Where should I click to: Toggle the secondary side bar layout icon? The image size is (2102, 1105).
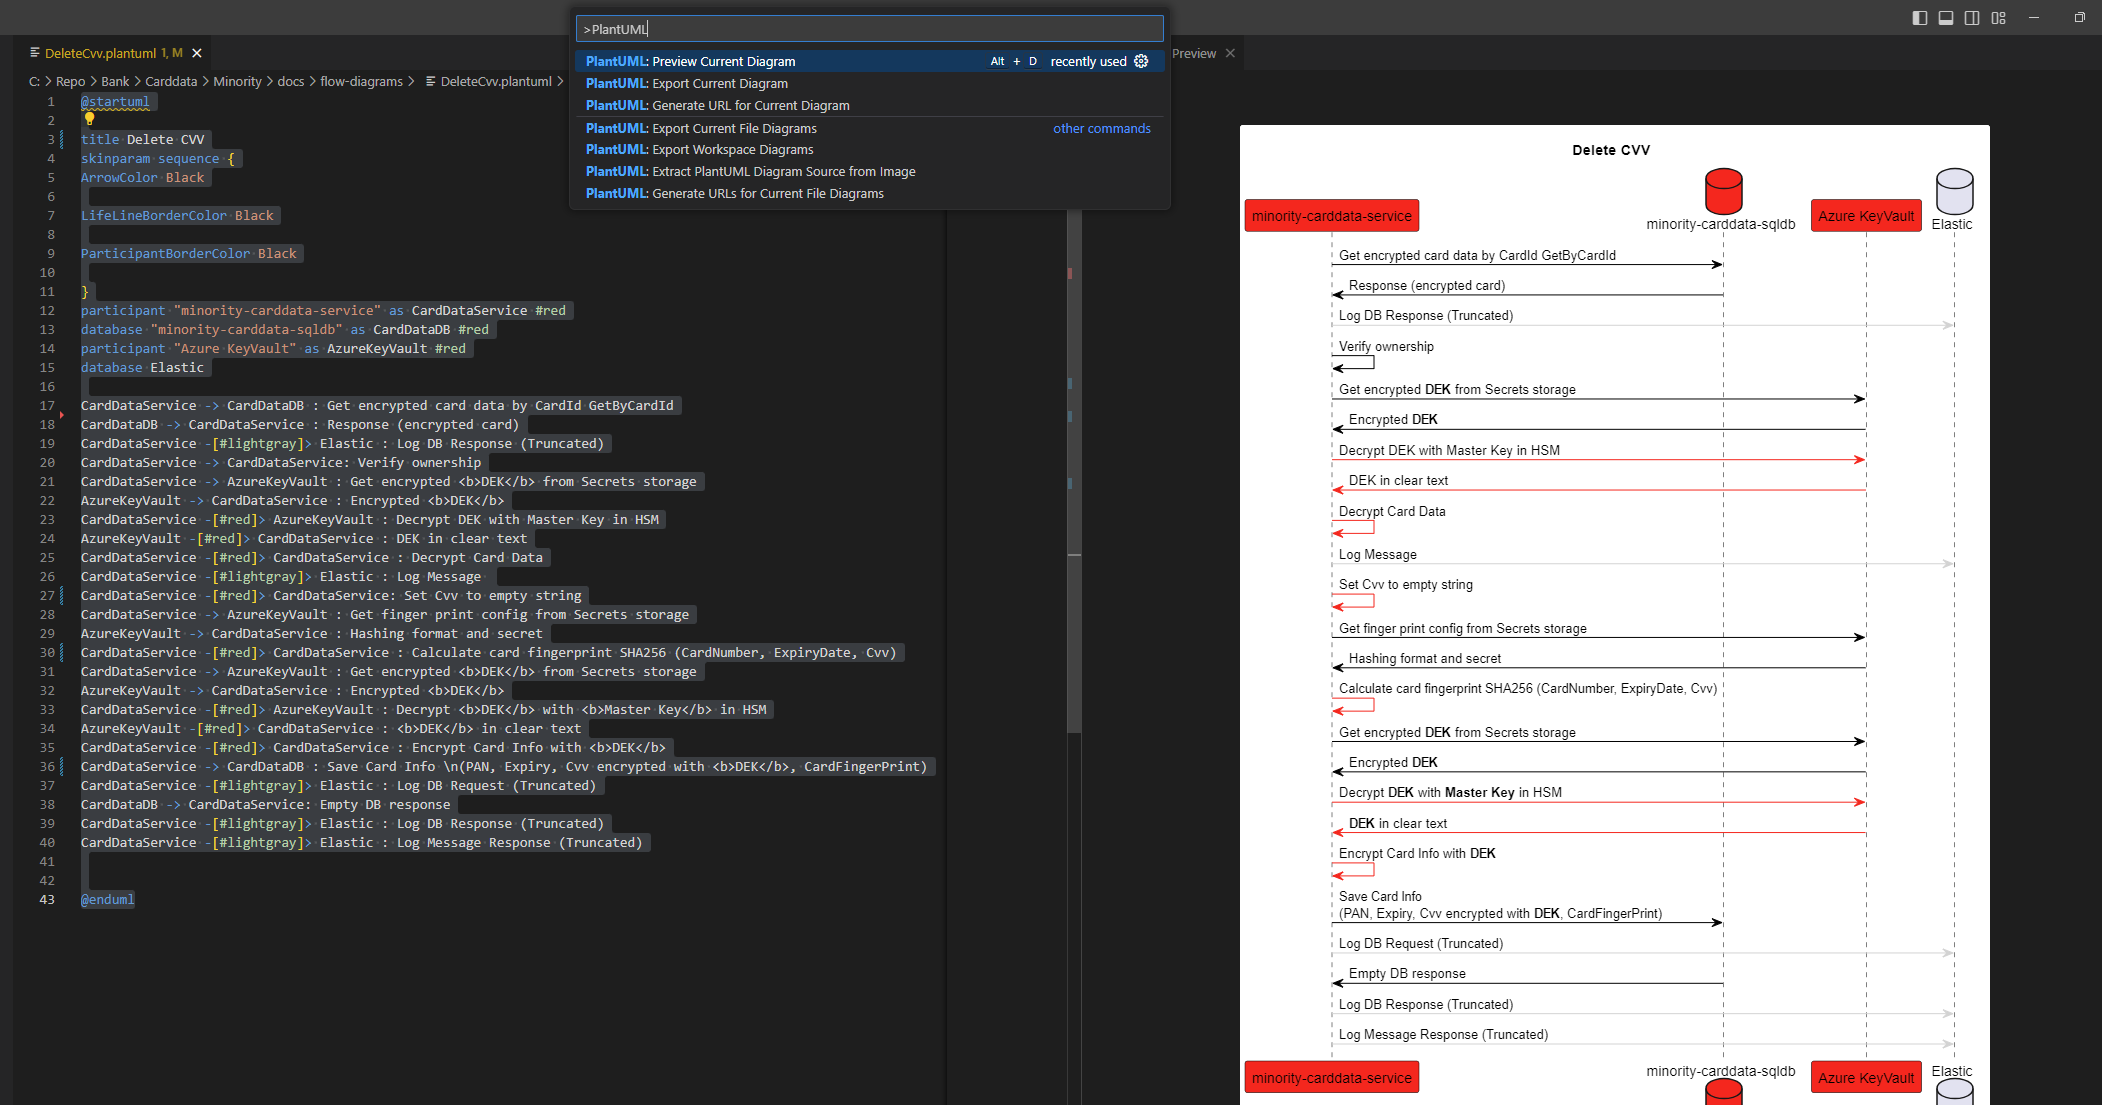click(1971, 18)
